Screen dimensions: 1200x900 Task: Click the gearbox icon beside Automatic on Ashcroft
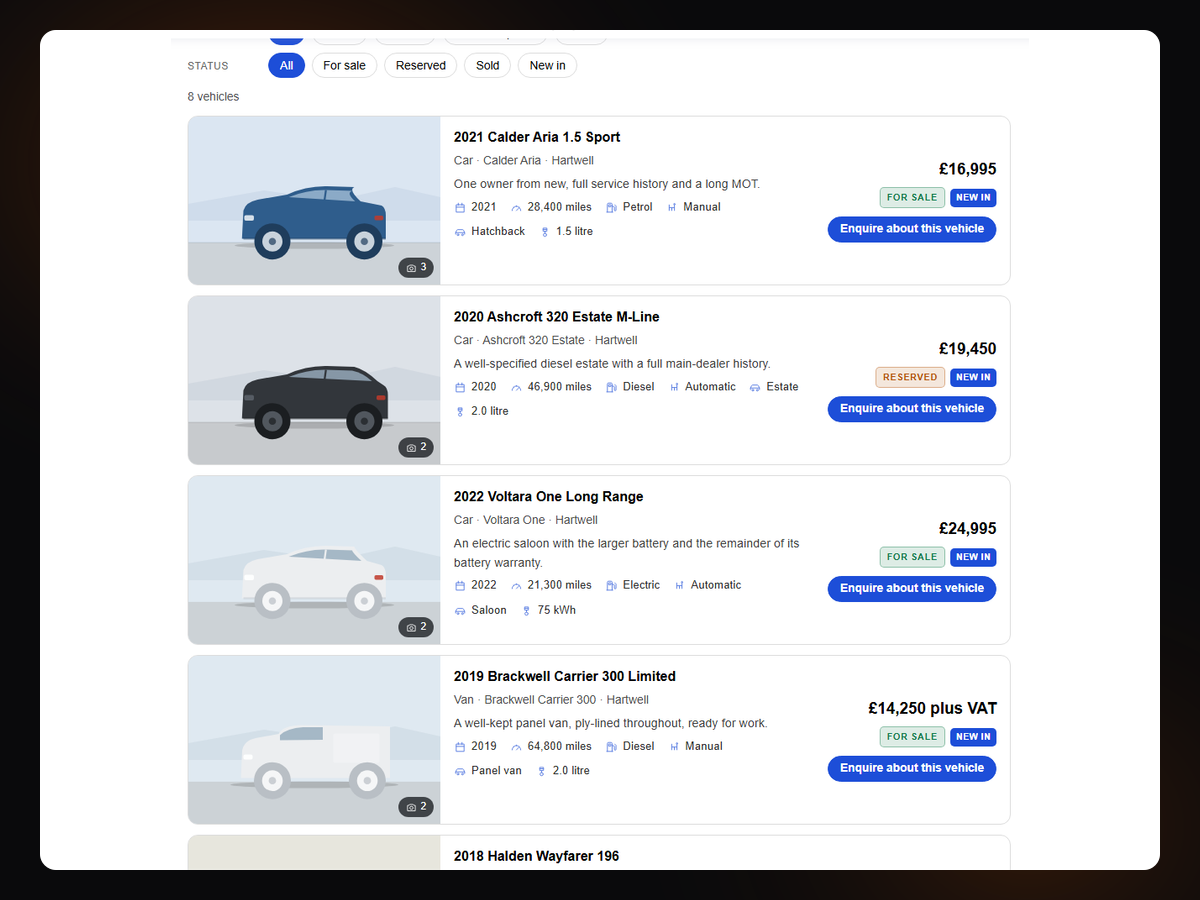[674, 387]
